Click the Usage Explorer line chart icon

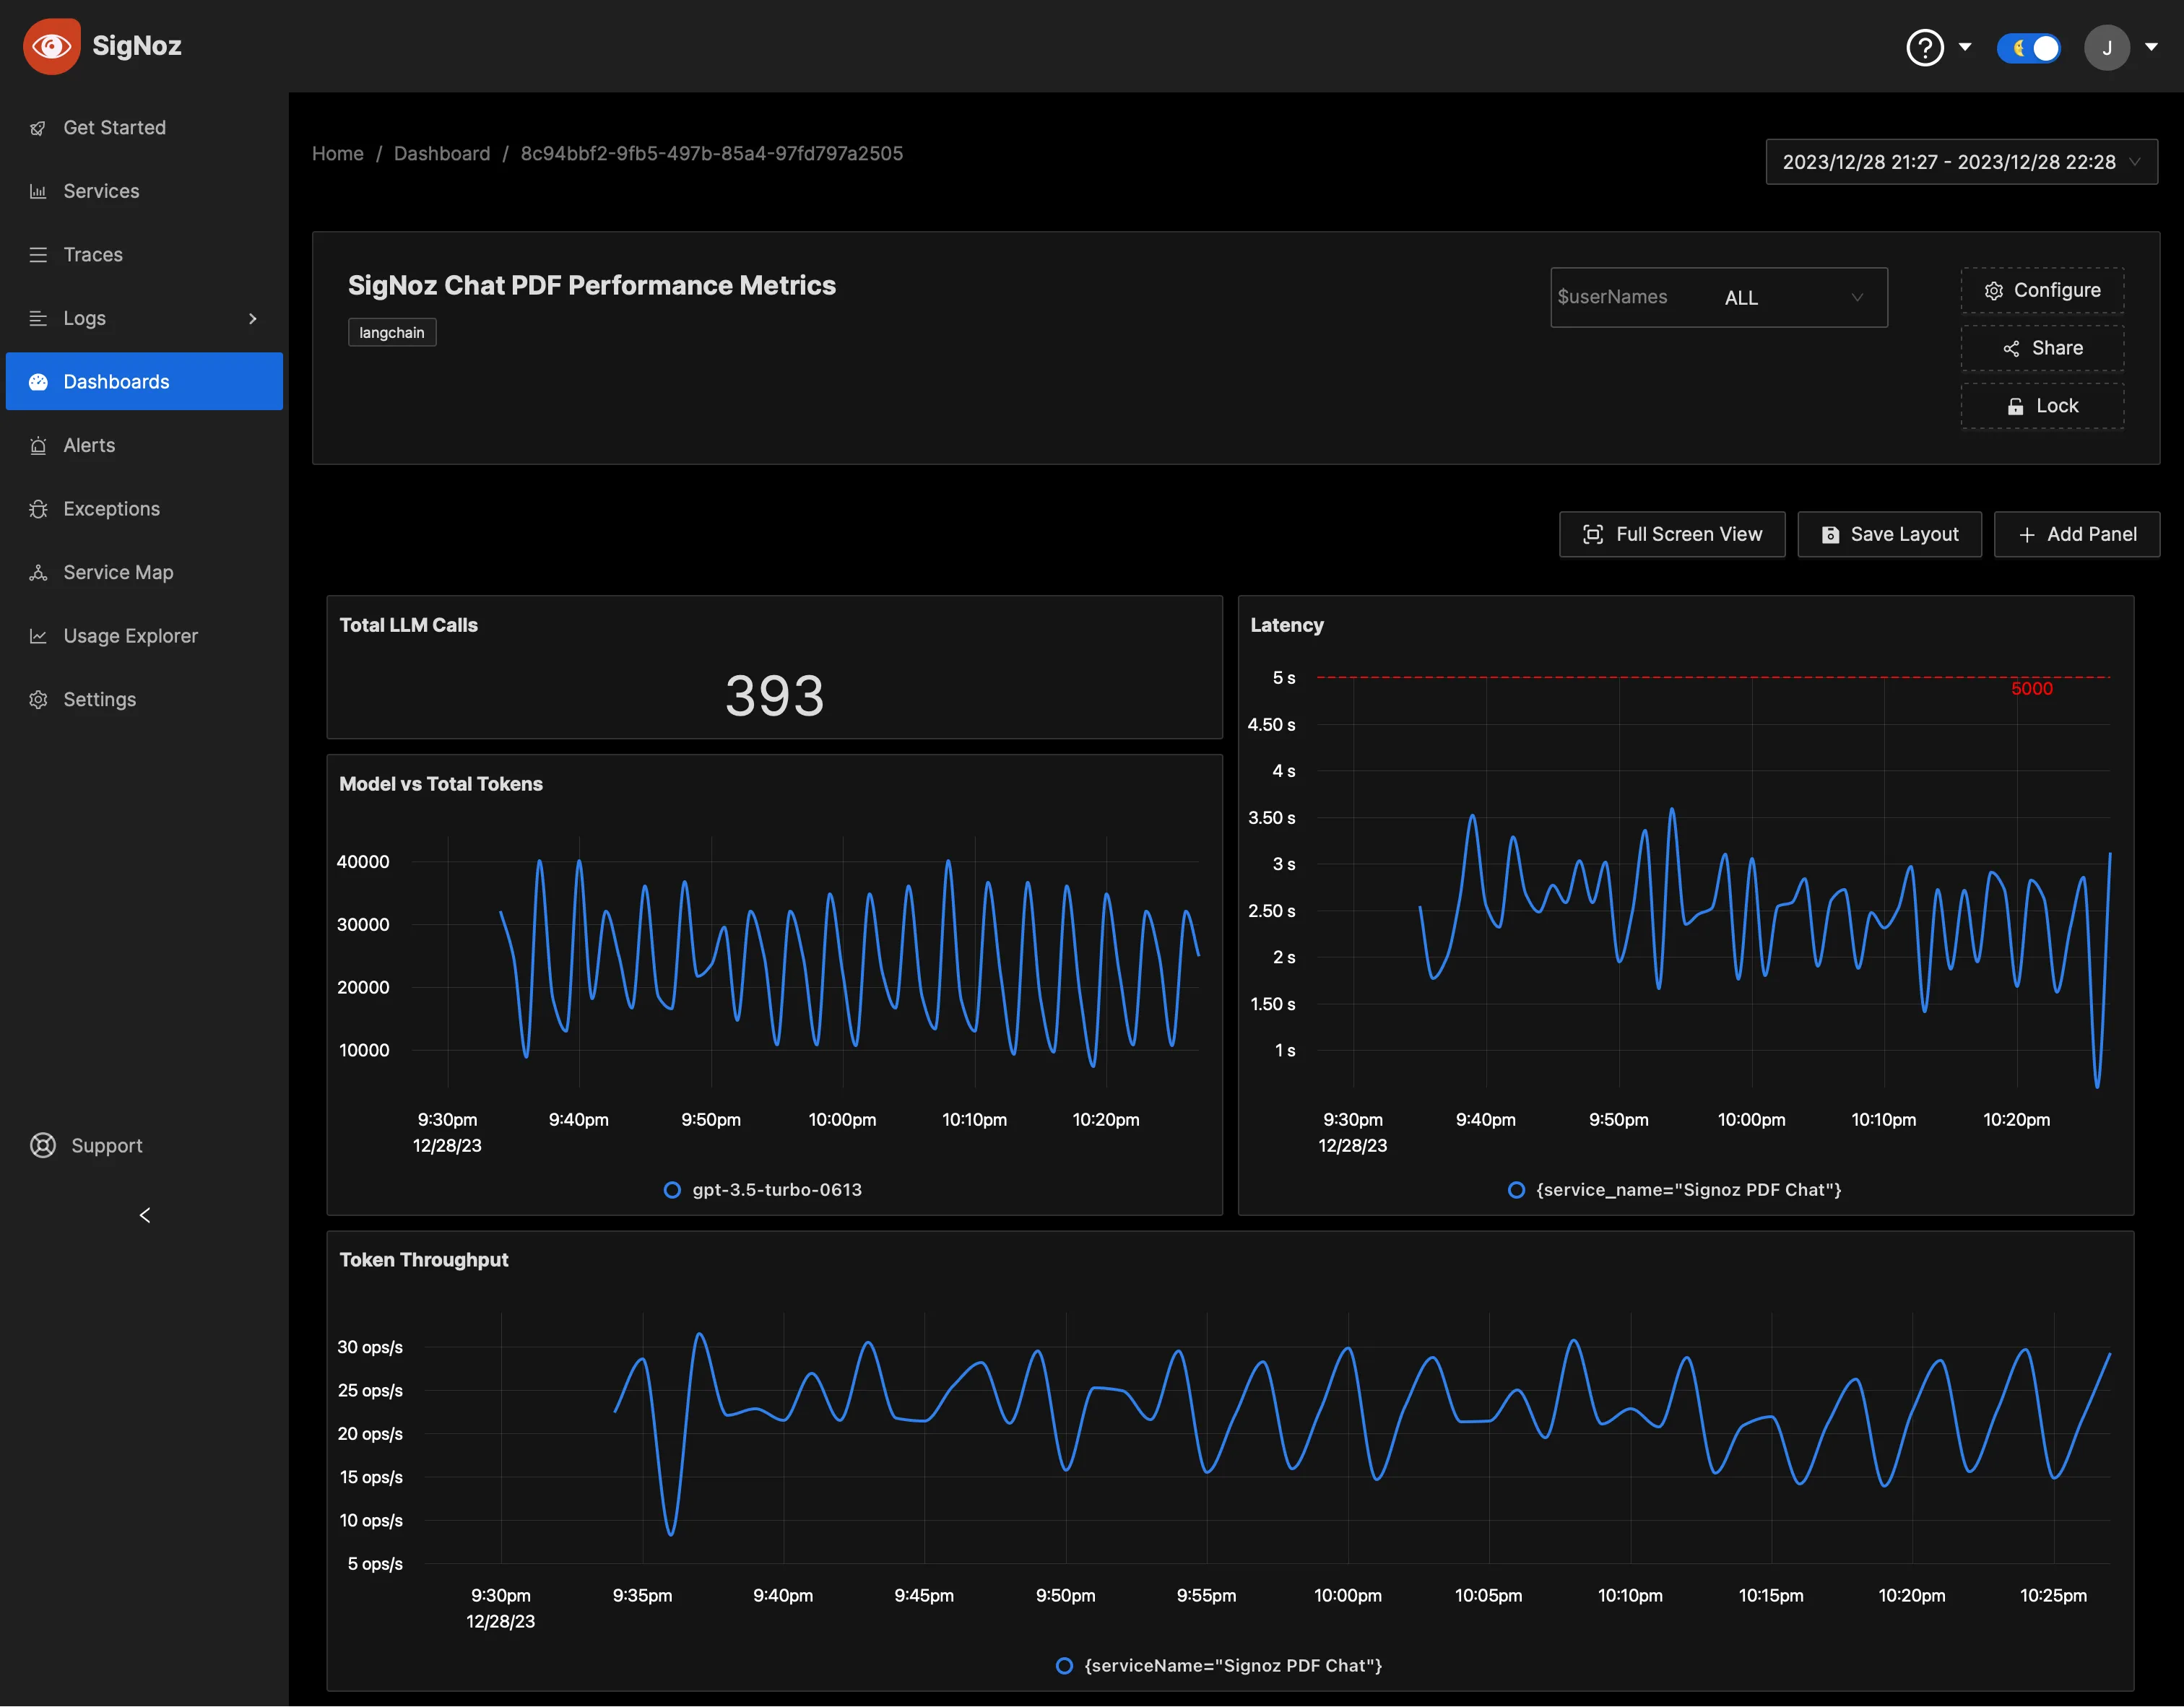coord(38,636)
